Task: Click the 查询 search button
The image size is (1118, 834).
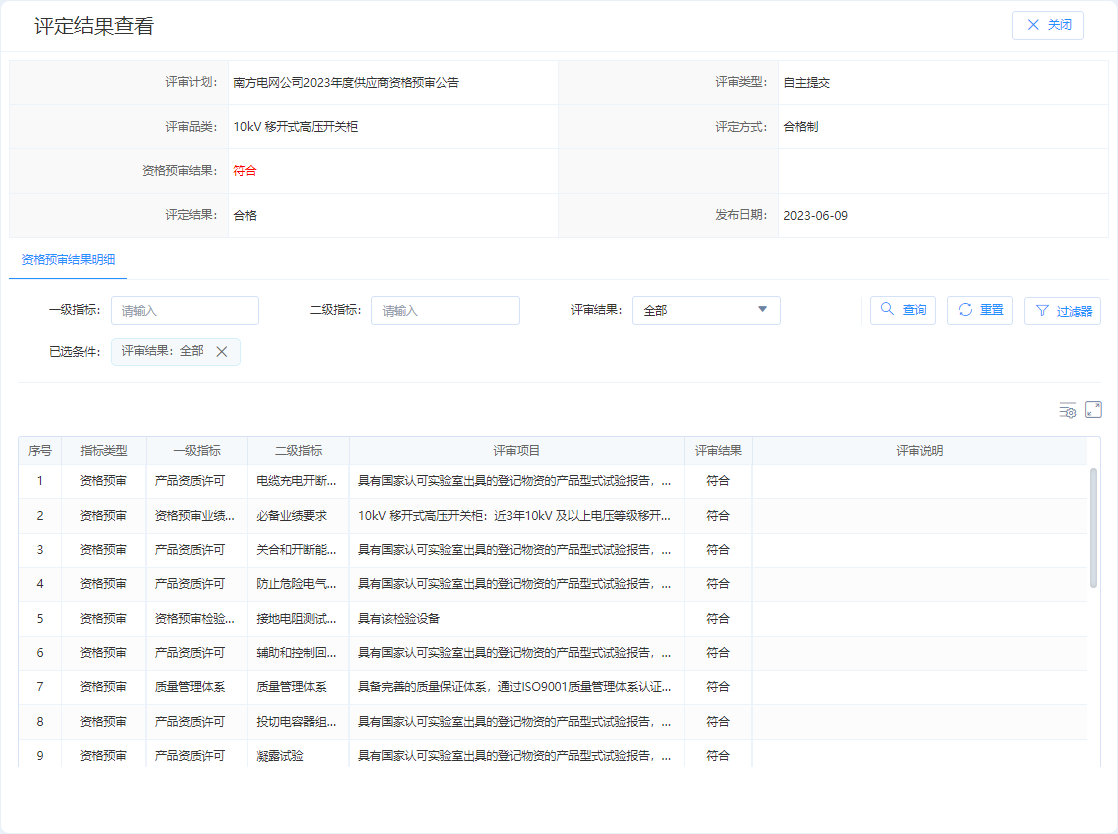Action: click(903, 310)
